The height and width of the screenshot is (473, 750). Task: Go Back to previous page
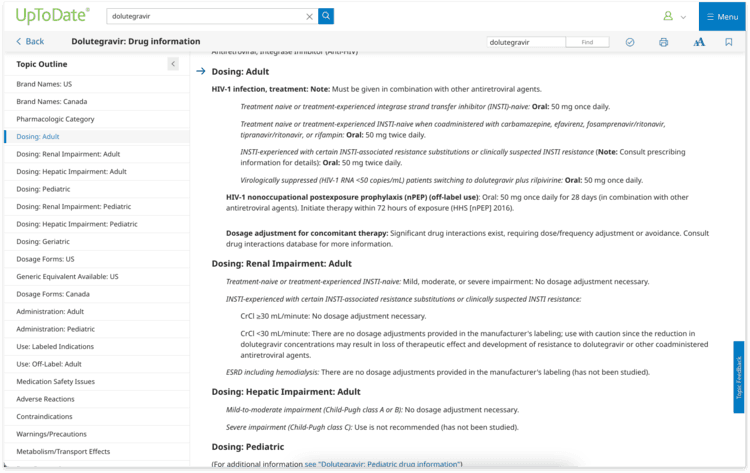coord(30,42)
